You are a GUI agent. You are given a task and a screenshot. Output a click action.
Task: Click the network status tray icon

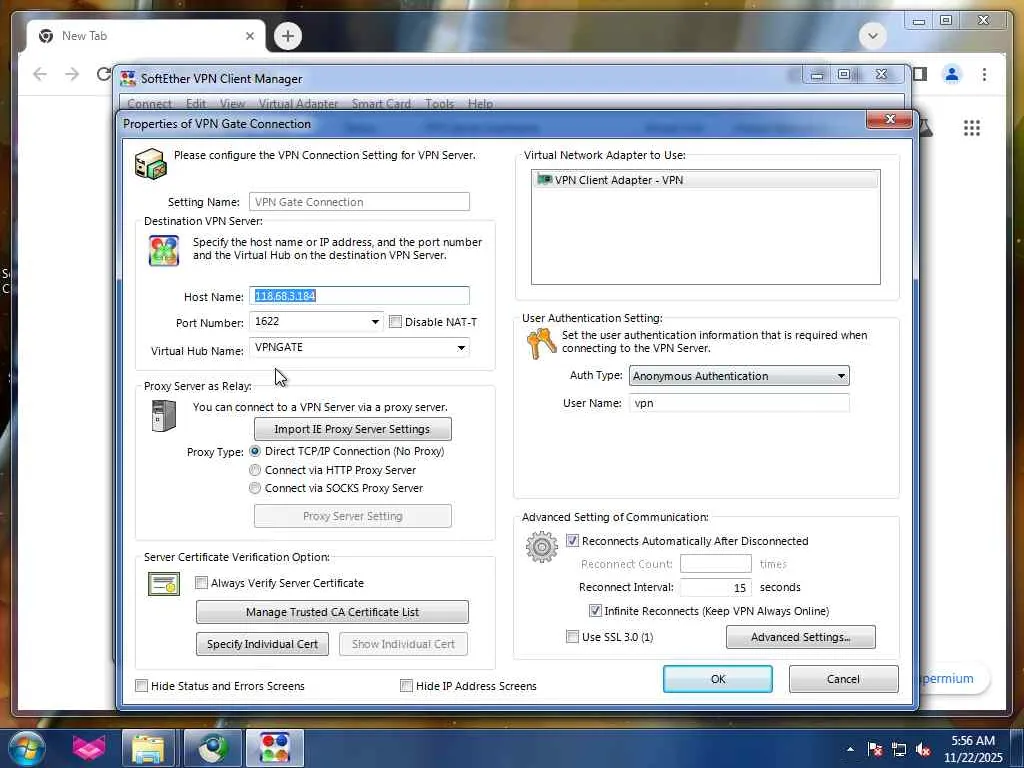[899, 749]
